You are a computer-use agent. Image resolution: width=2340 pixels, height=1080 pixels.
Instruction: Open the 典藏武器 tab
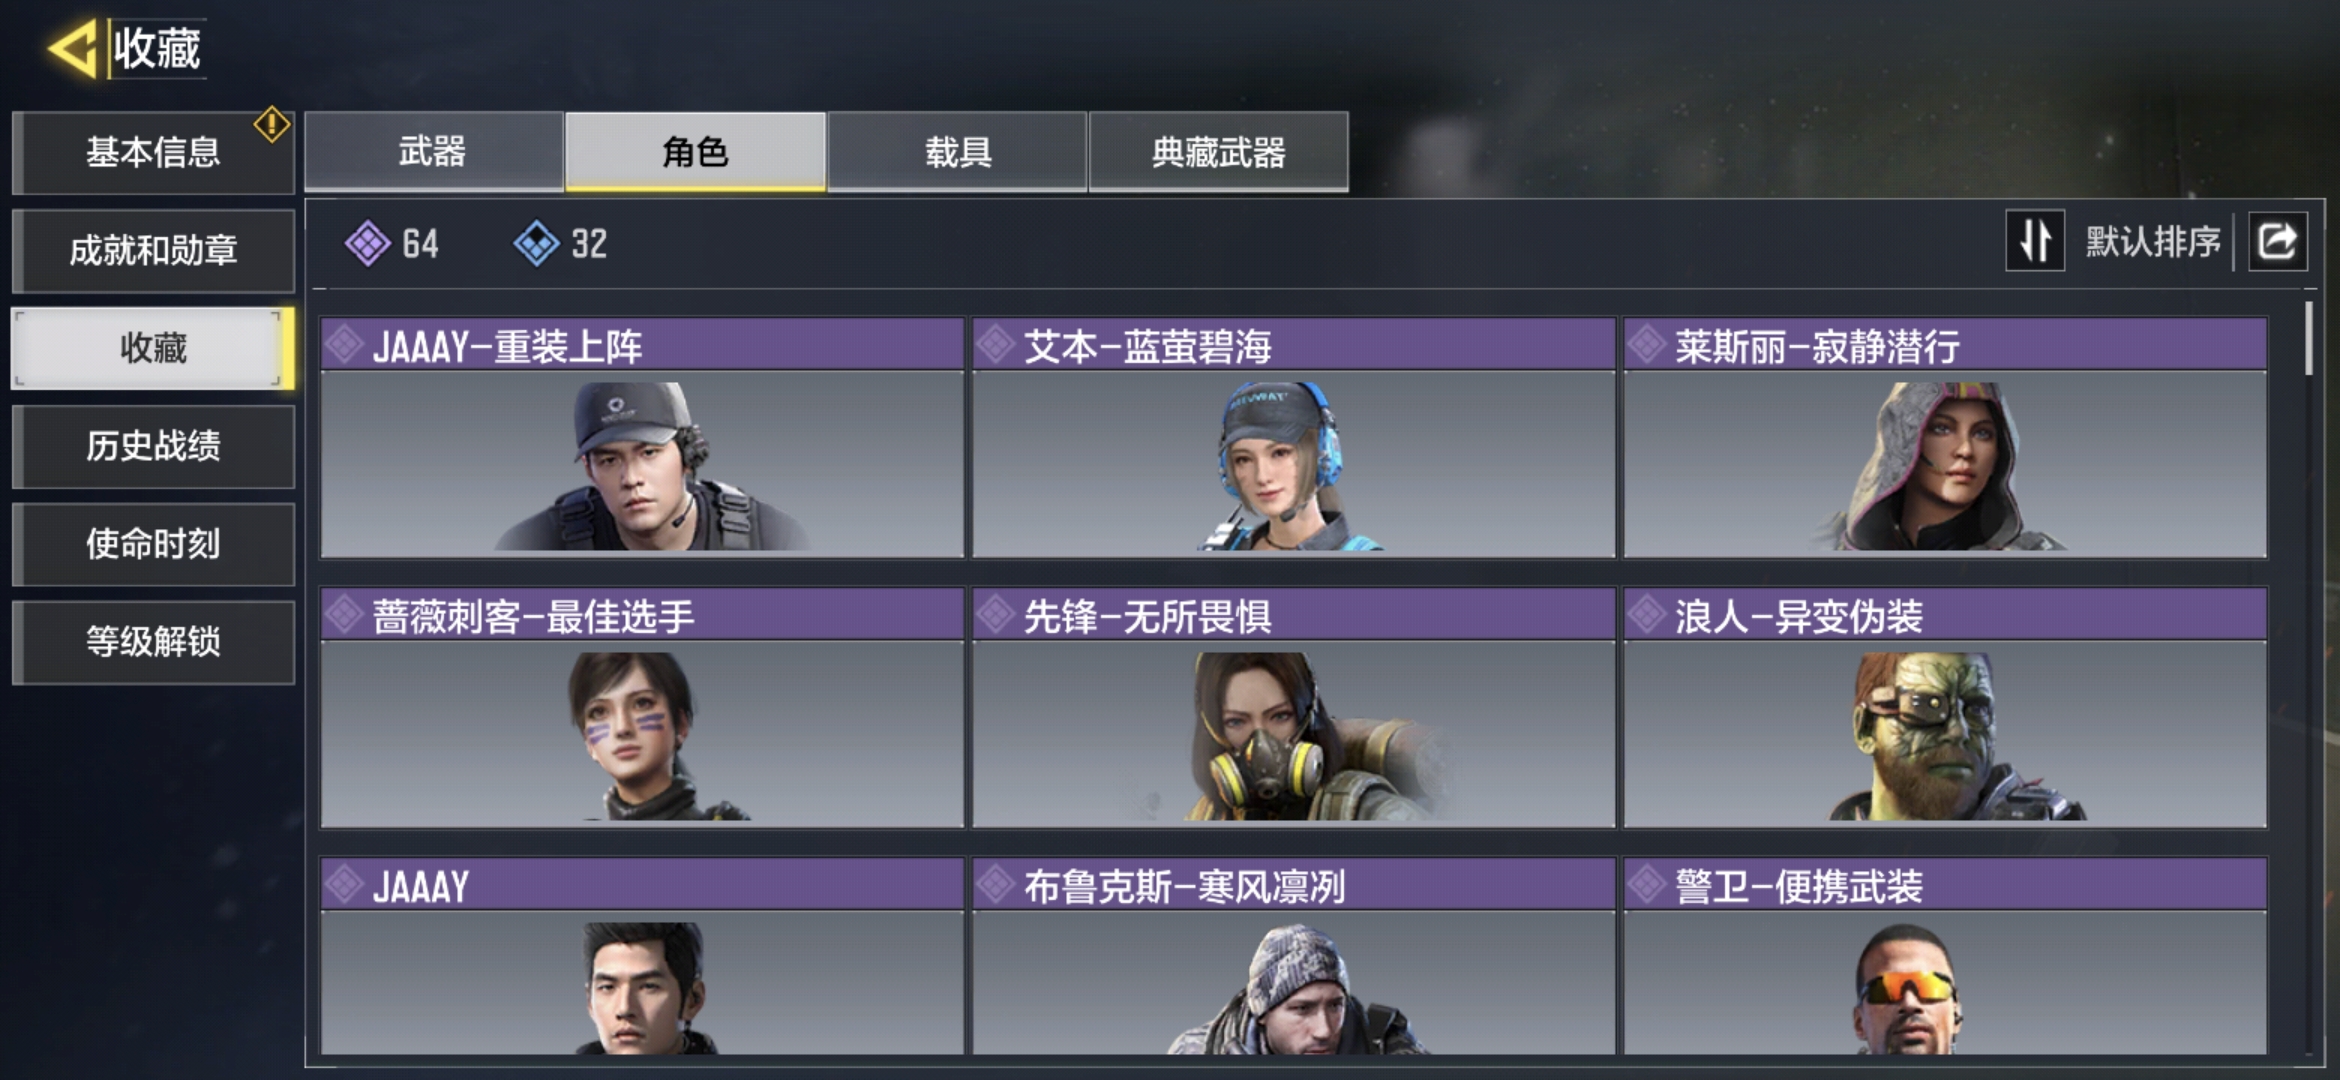[x=1218, y=151]
